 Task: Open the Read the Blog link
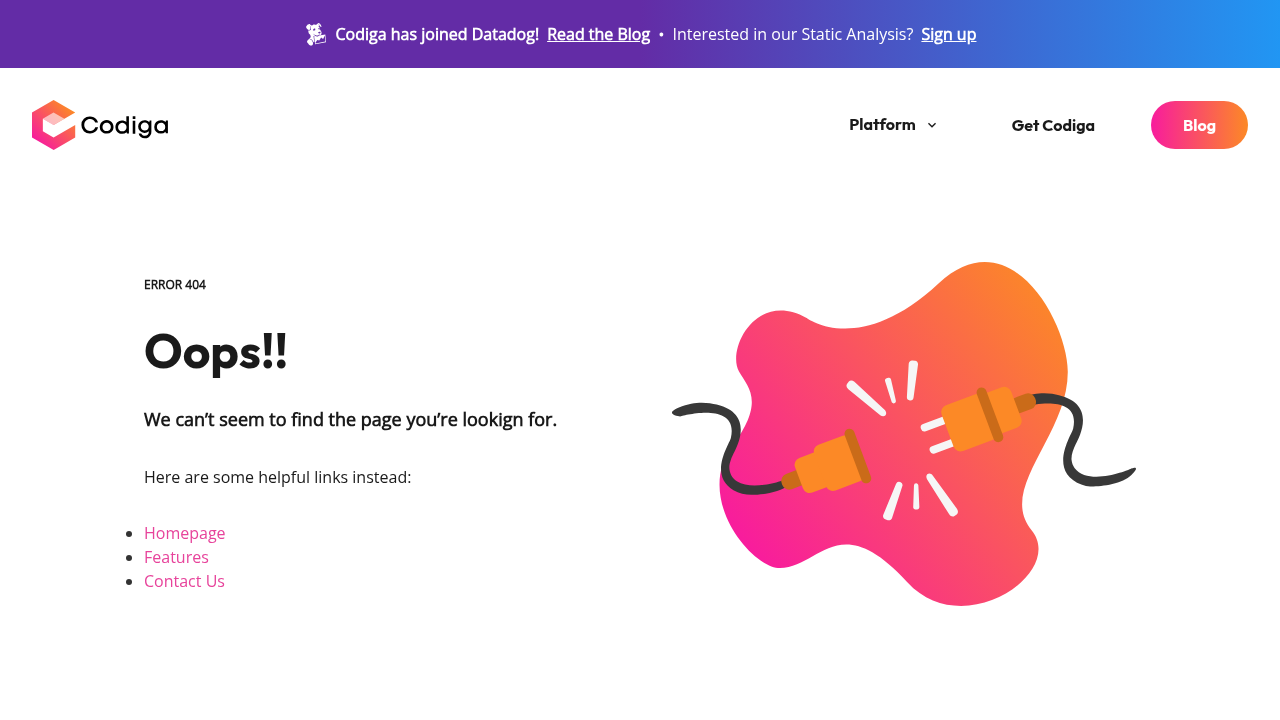point(598,34)
